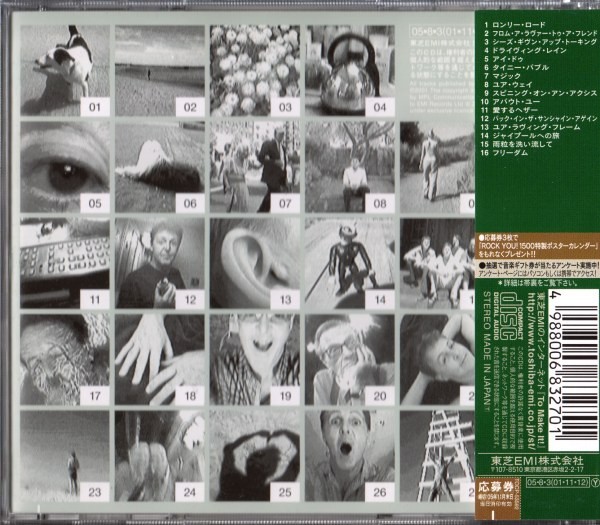The height and width of the screenshot is (525, 600).
Task: Open the beach landscape photo 02
Action: point(160,70)
